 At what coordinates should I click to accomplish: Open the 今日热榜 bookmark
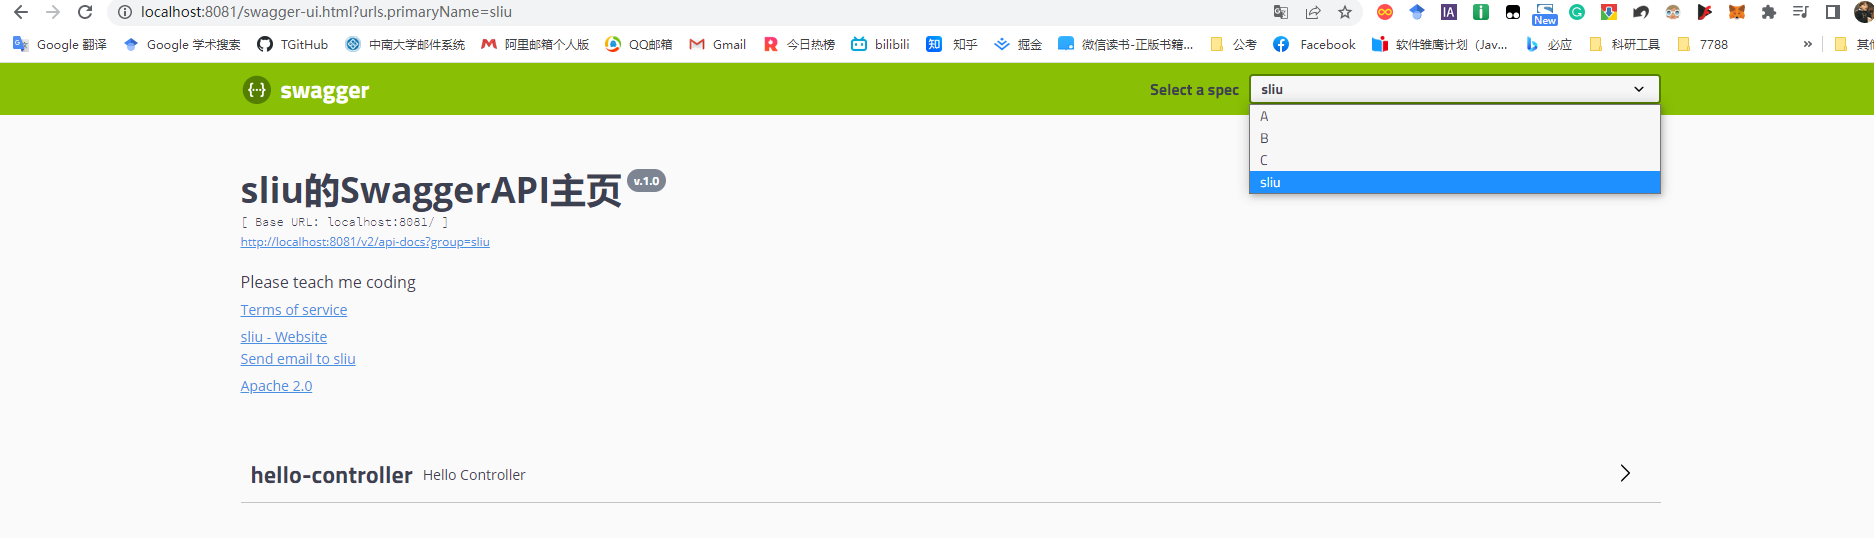799,44
